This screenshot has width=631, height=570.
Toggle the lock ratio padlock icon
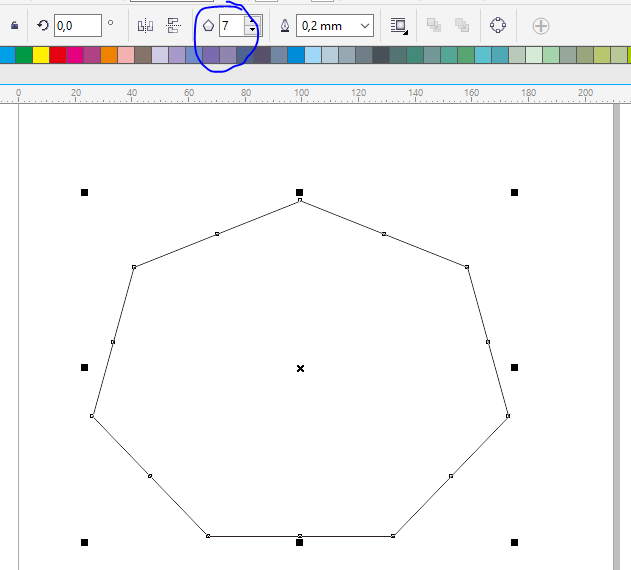(14, 25)
